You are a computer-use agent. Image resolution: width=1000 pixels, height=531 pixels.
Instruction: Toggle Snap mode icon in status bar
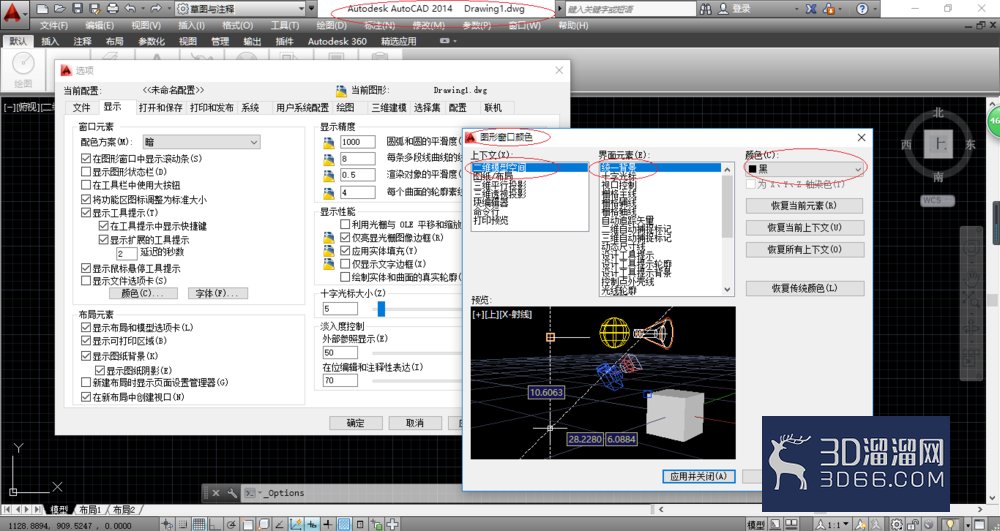click(182, 525)
